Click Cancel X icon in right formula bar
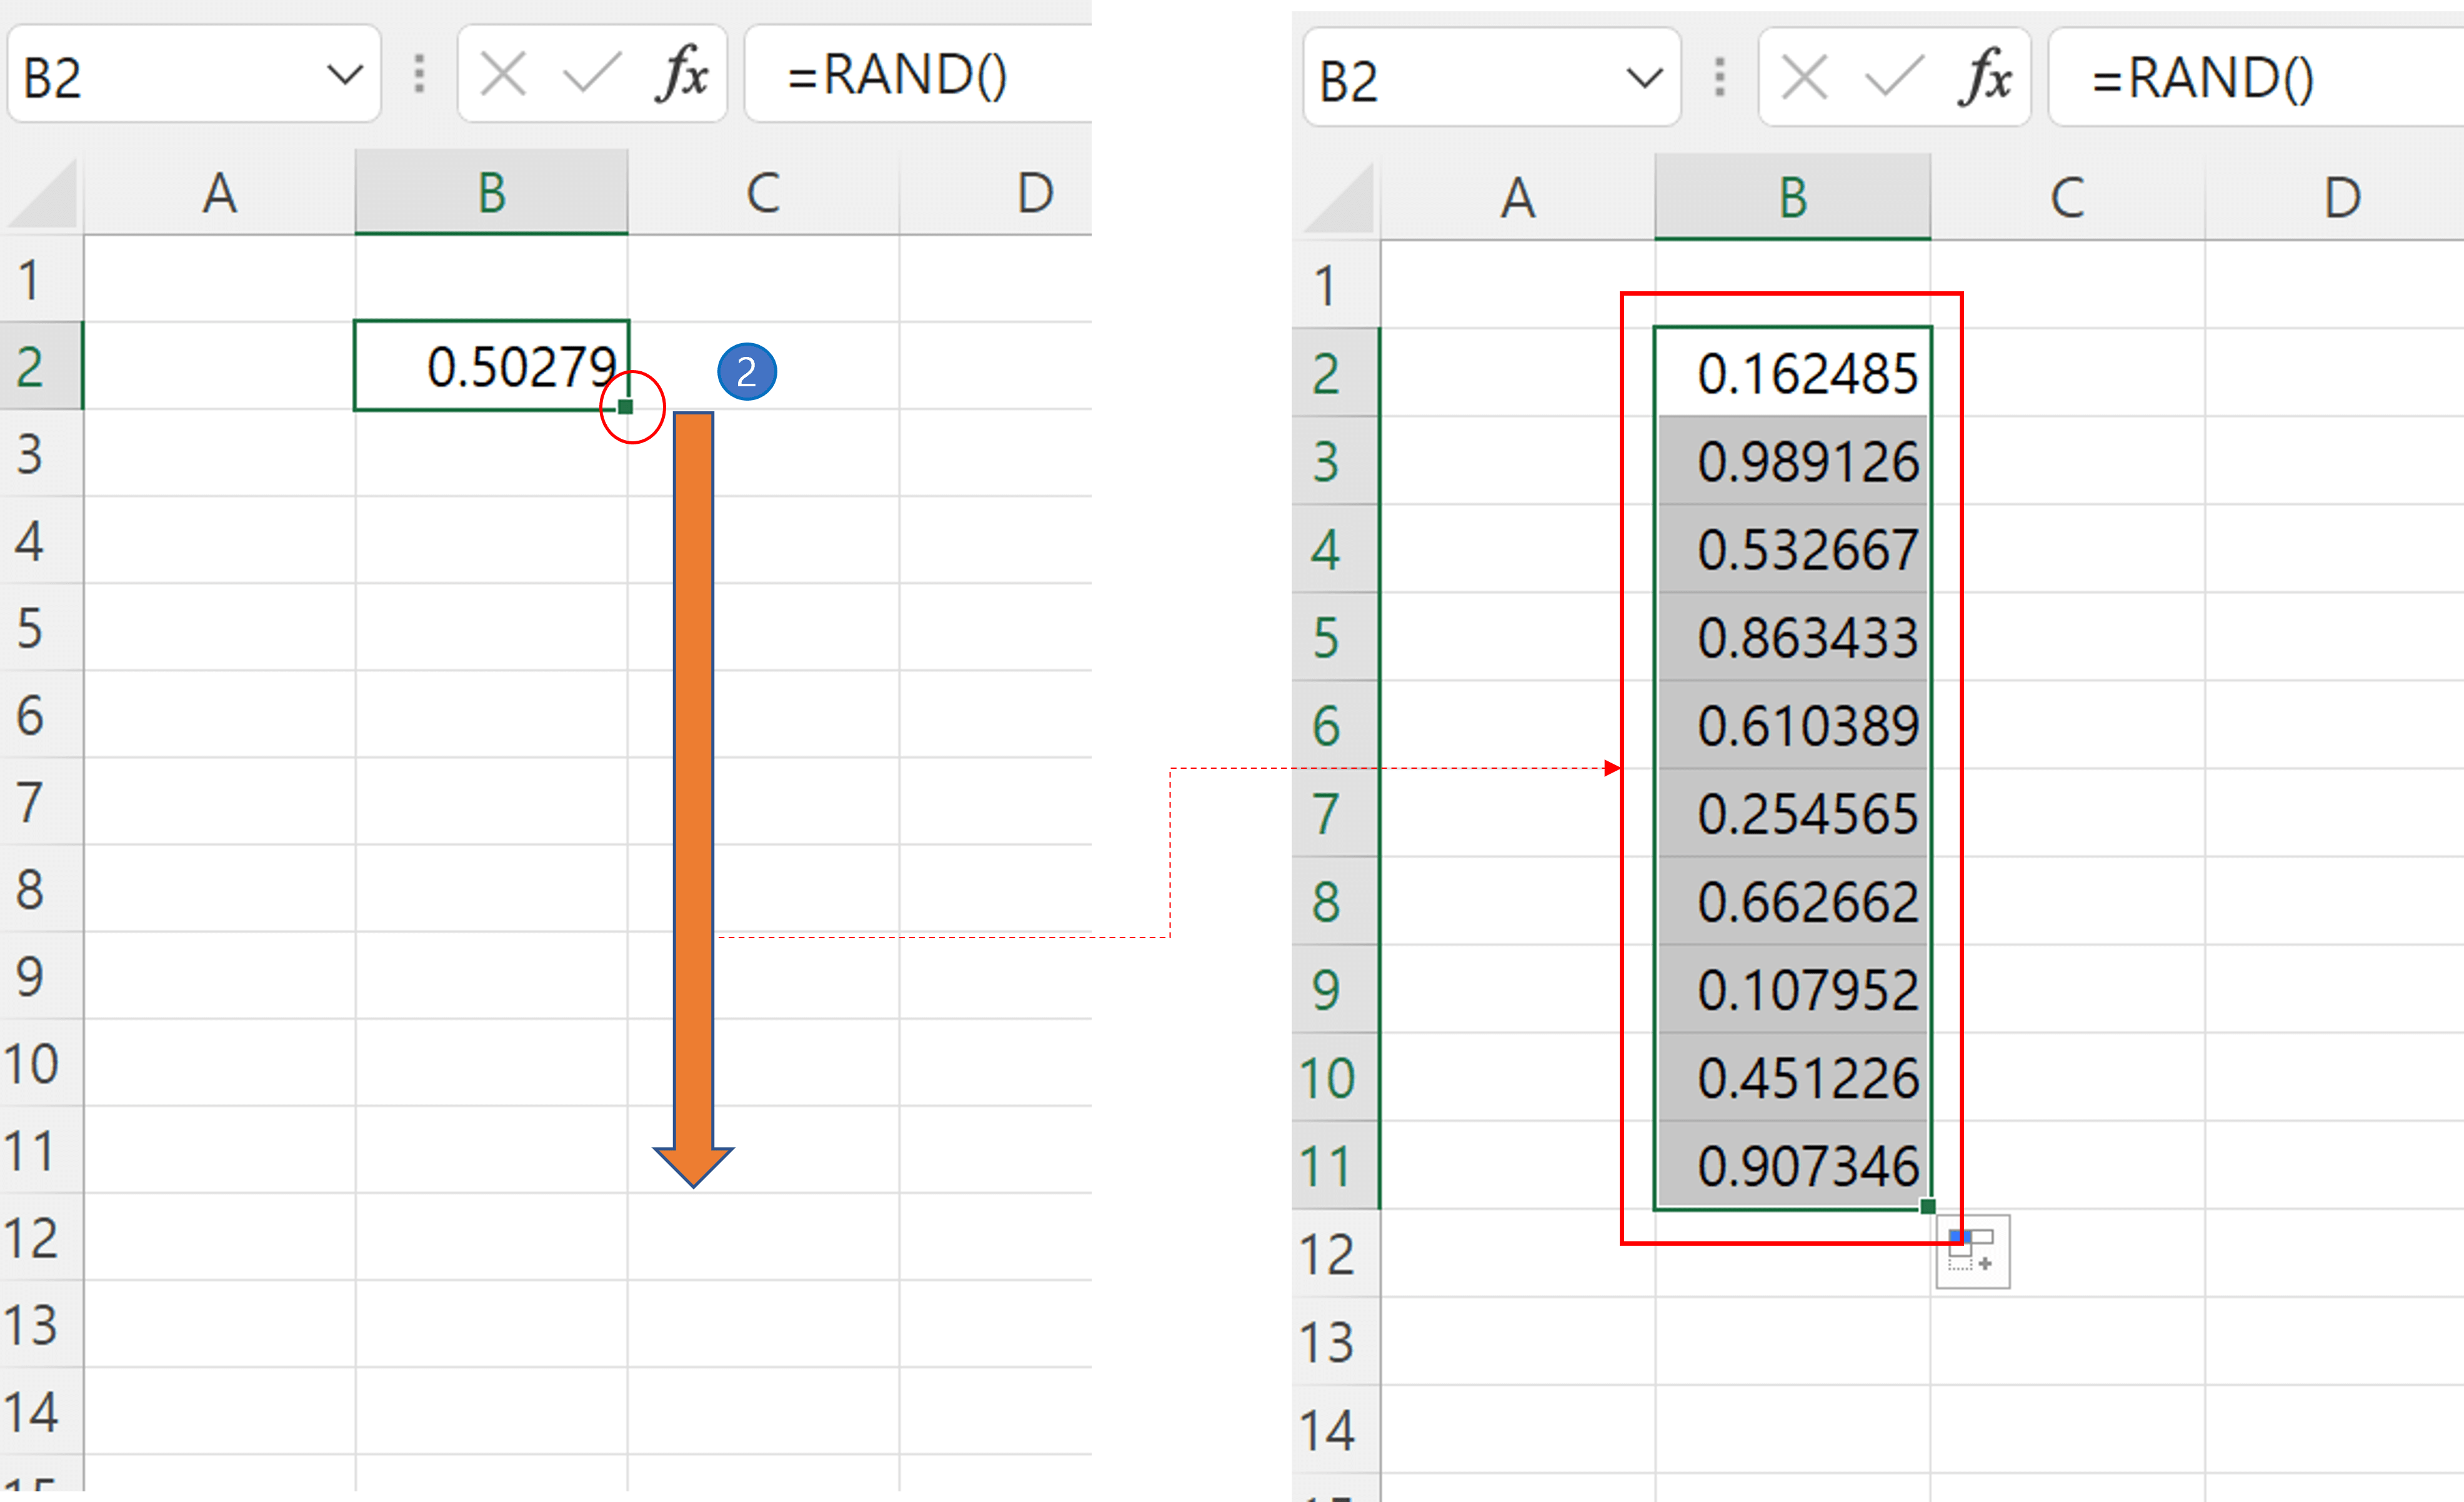Viewport: 2464px width, 1502px height. click(1805, 78)
